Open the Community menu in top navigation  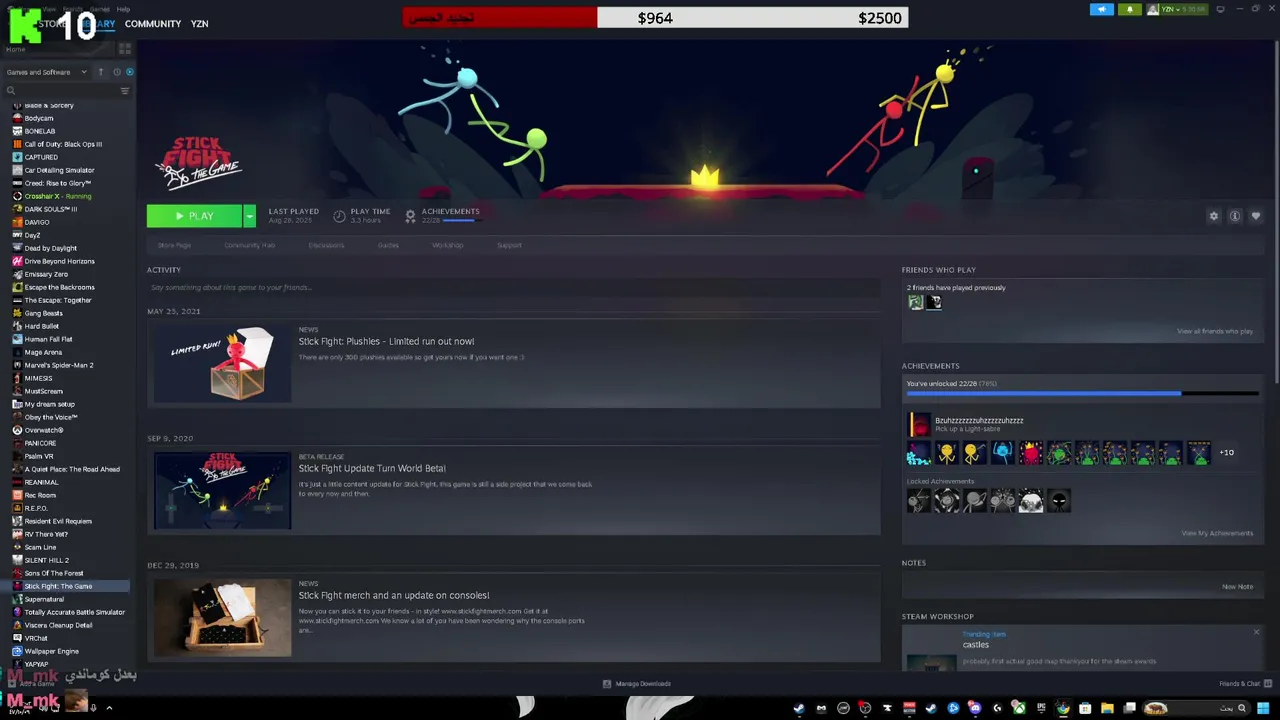tap(153, 23)
